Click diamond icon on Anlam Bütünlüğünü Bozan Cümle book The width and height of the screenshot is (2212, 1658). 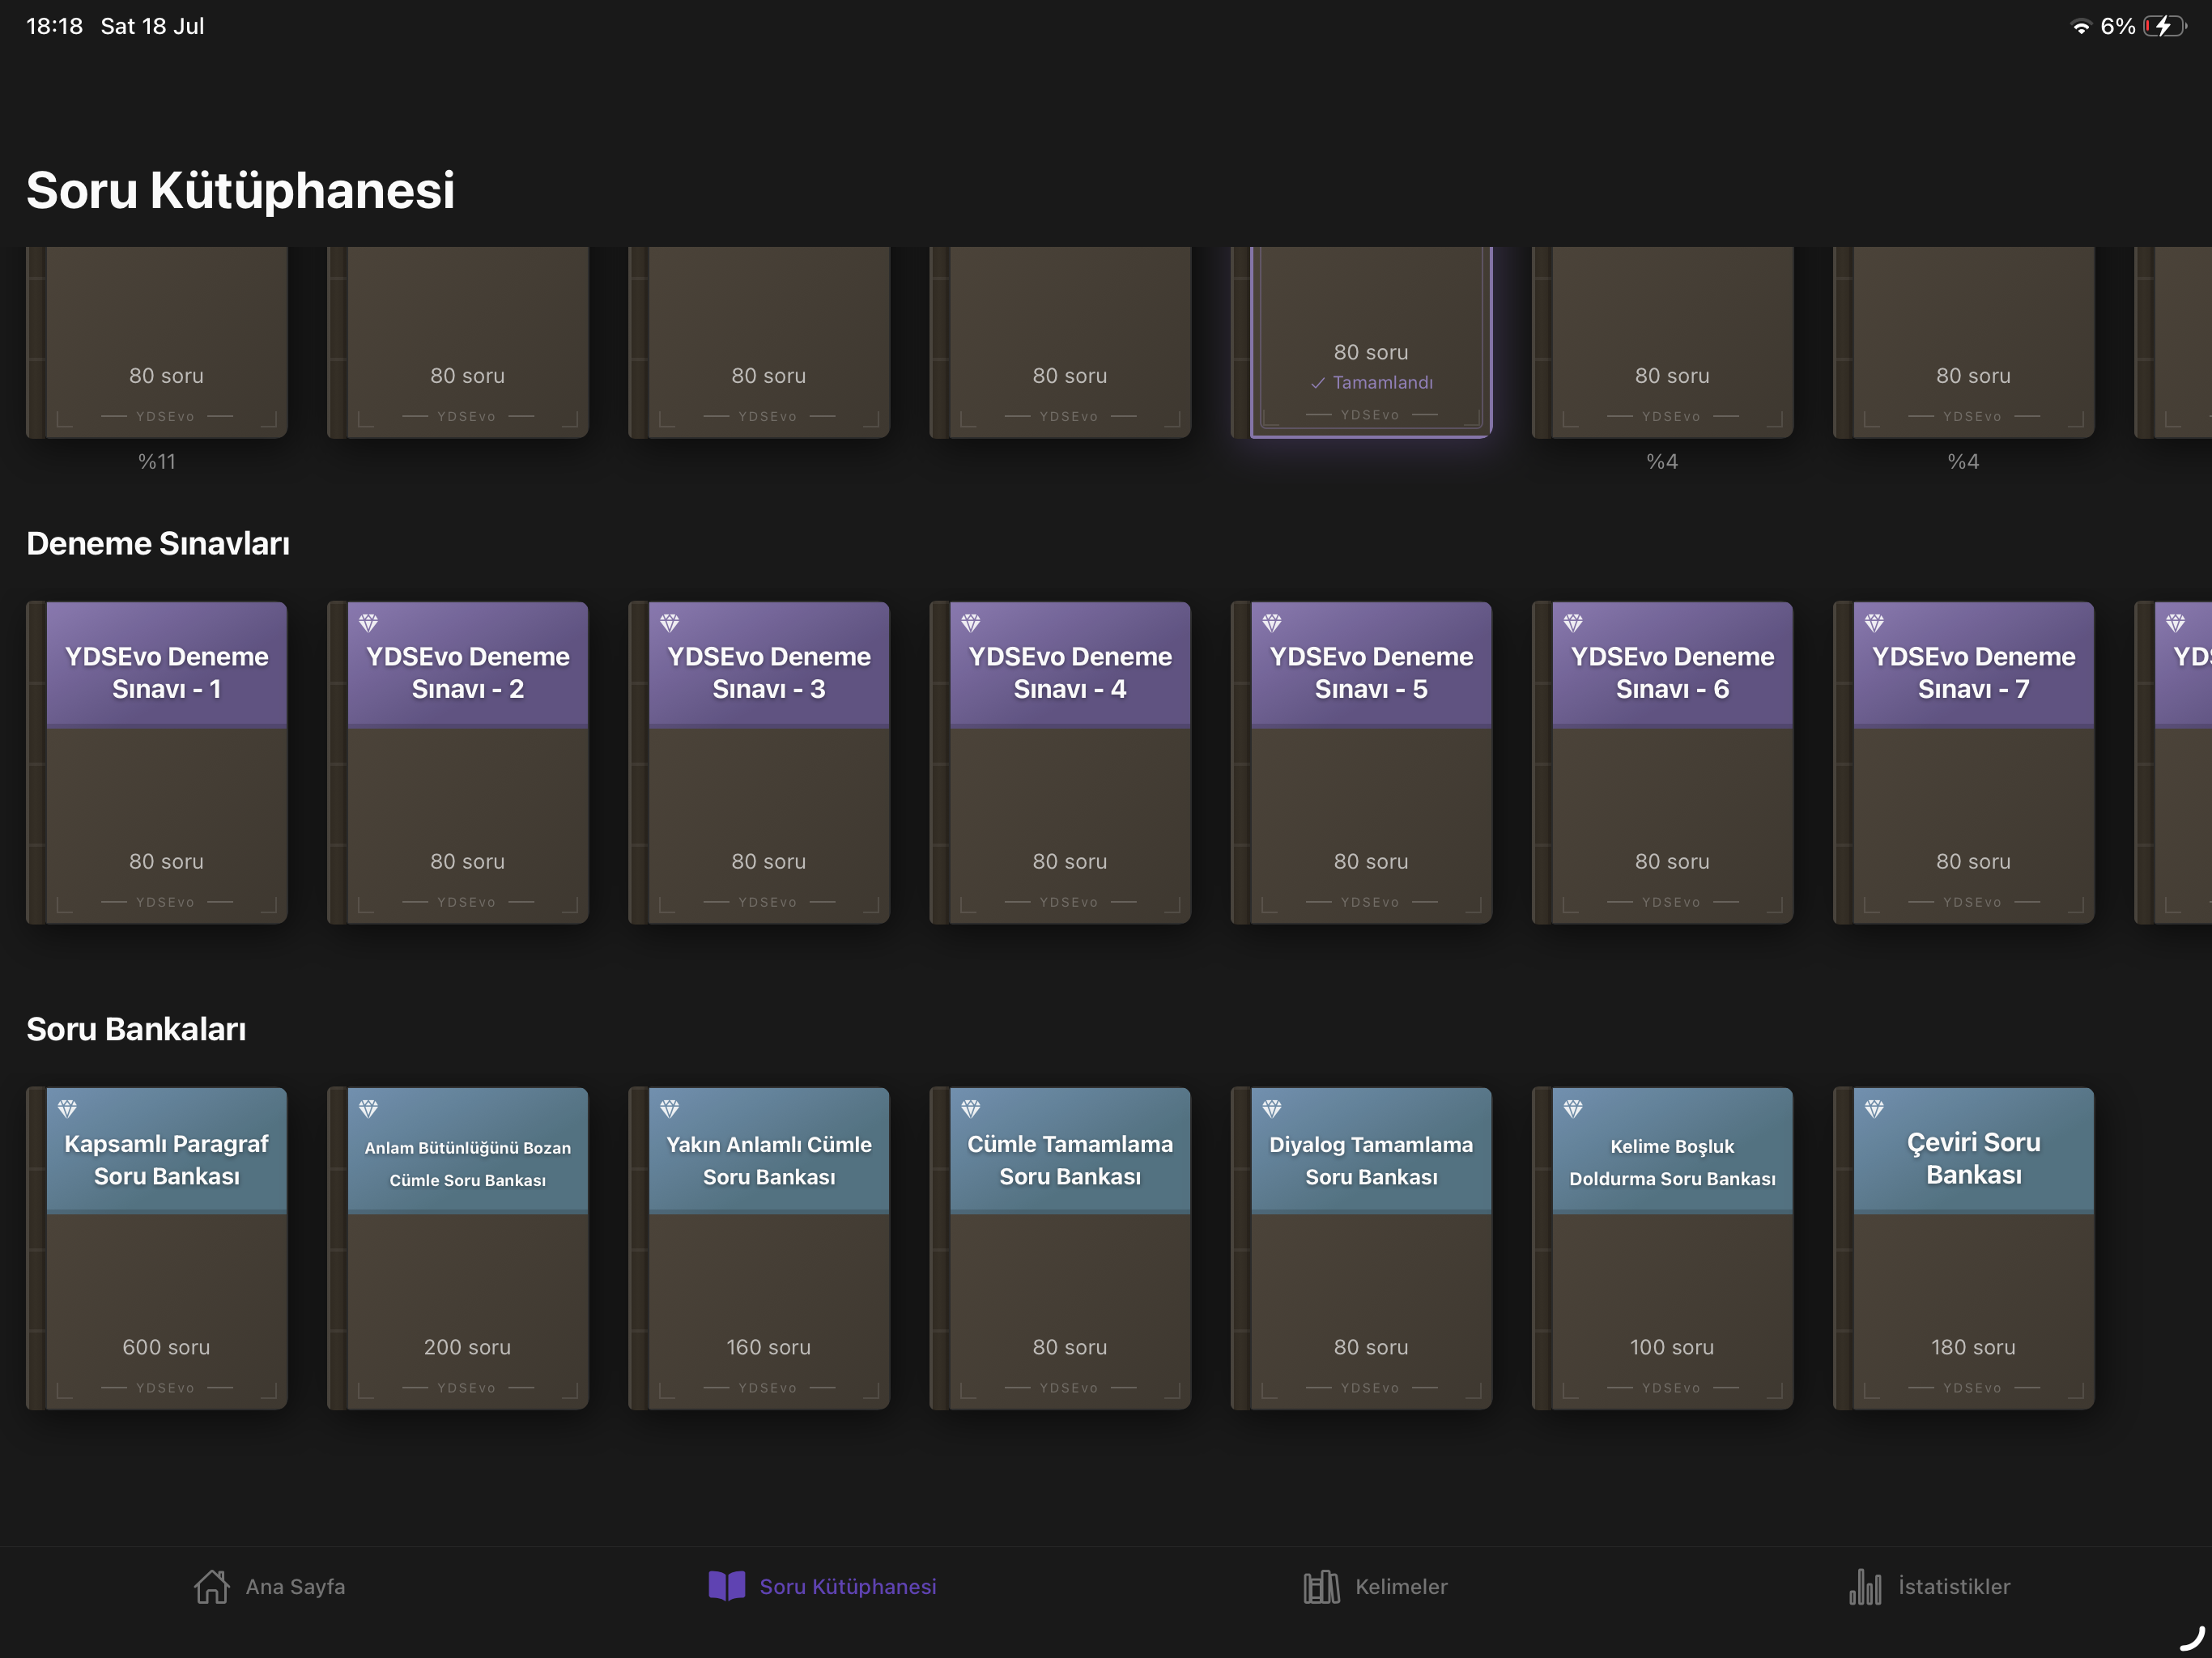(x=368, y=1108)
